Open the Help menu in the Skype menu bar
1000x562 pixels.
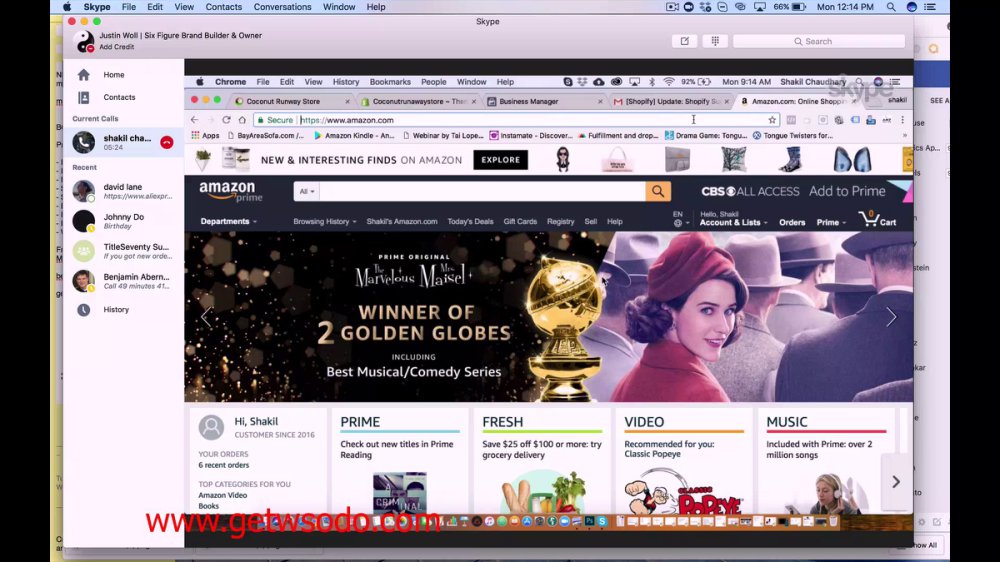tap(376, 7)
